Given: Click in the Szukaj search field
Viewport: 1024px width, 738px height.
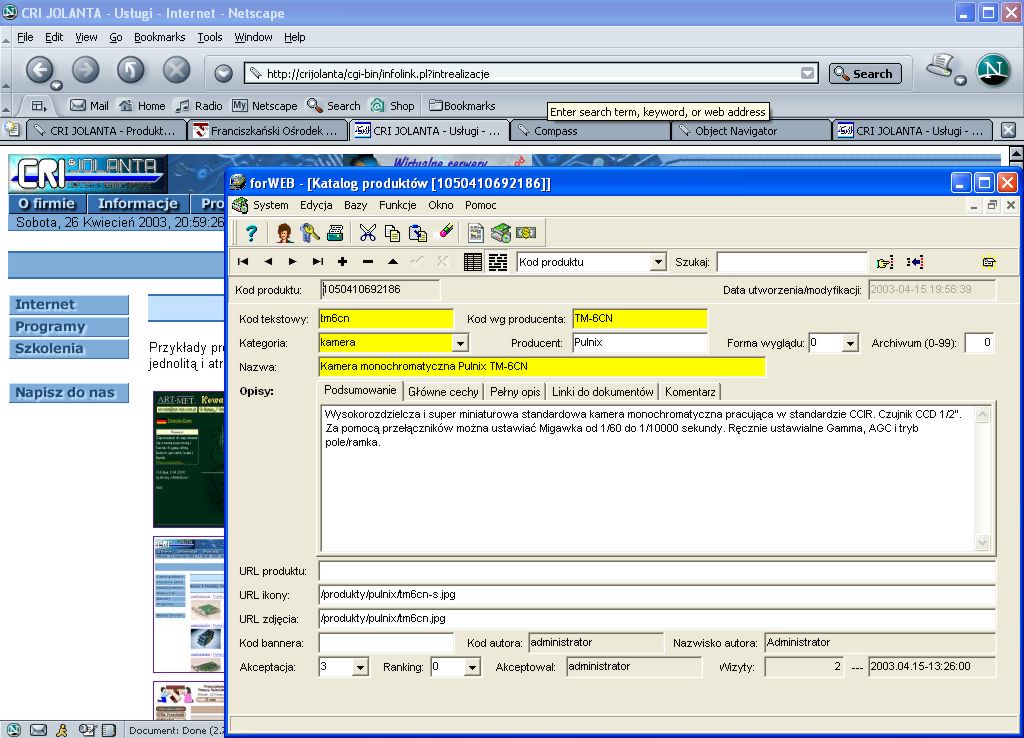Looking at the screenshot, I should pyautogui.click(x=792, y=262).
